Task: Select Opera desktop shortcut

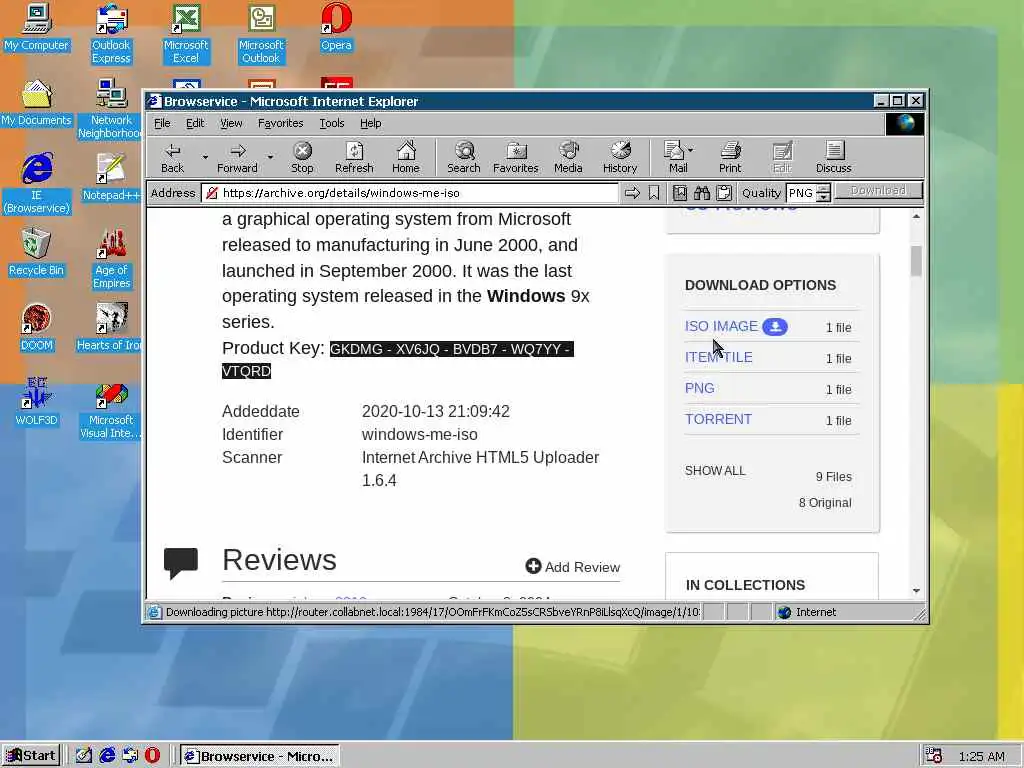Action: (x=336, y=27)
